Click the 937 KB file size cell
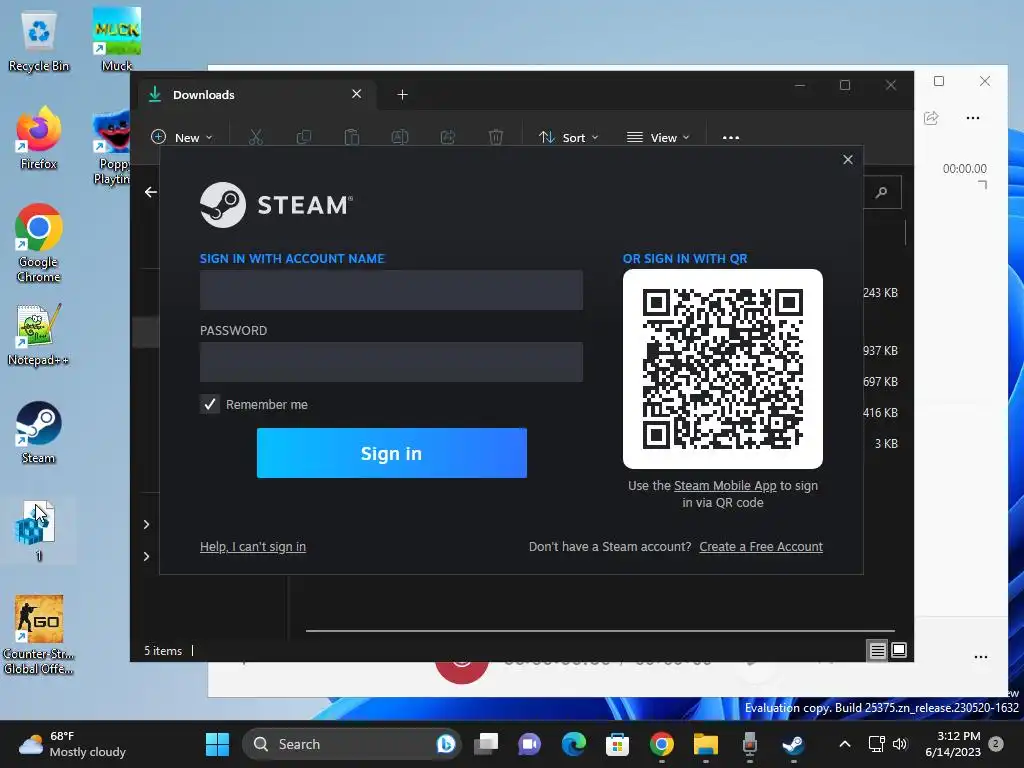Screen dimensions: 1024x768 pyautogui.click(x=880, y=351)
